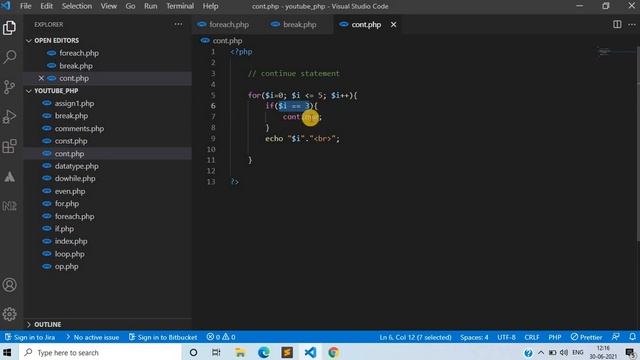
Task: Open the Edit menu
Action: [47, 6]
